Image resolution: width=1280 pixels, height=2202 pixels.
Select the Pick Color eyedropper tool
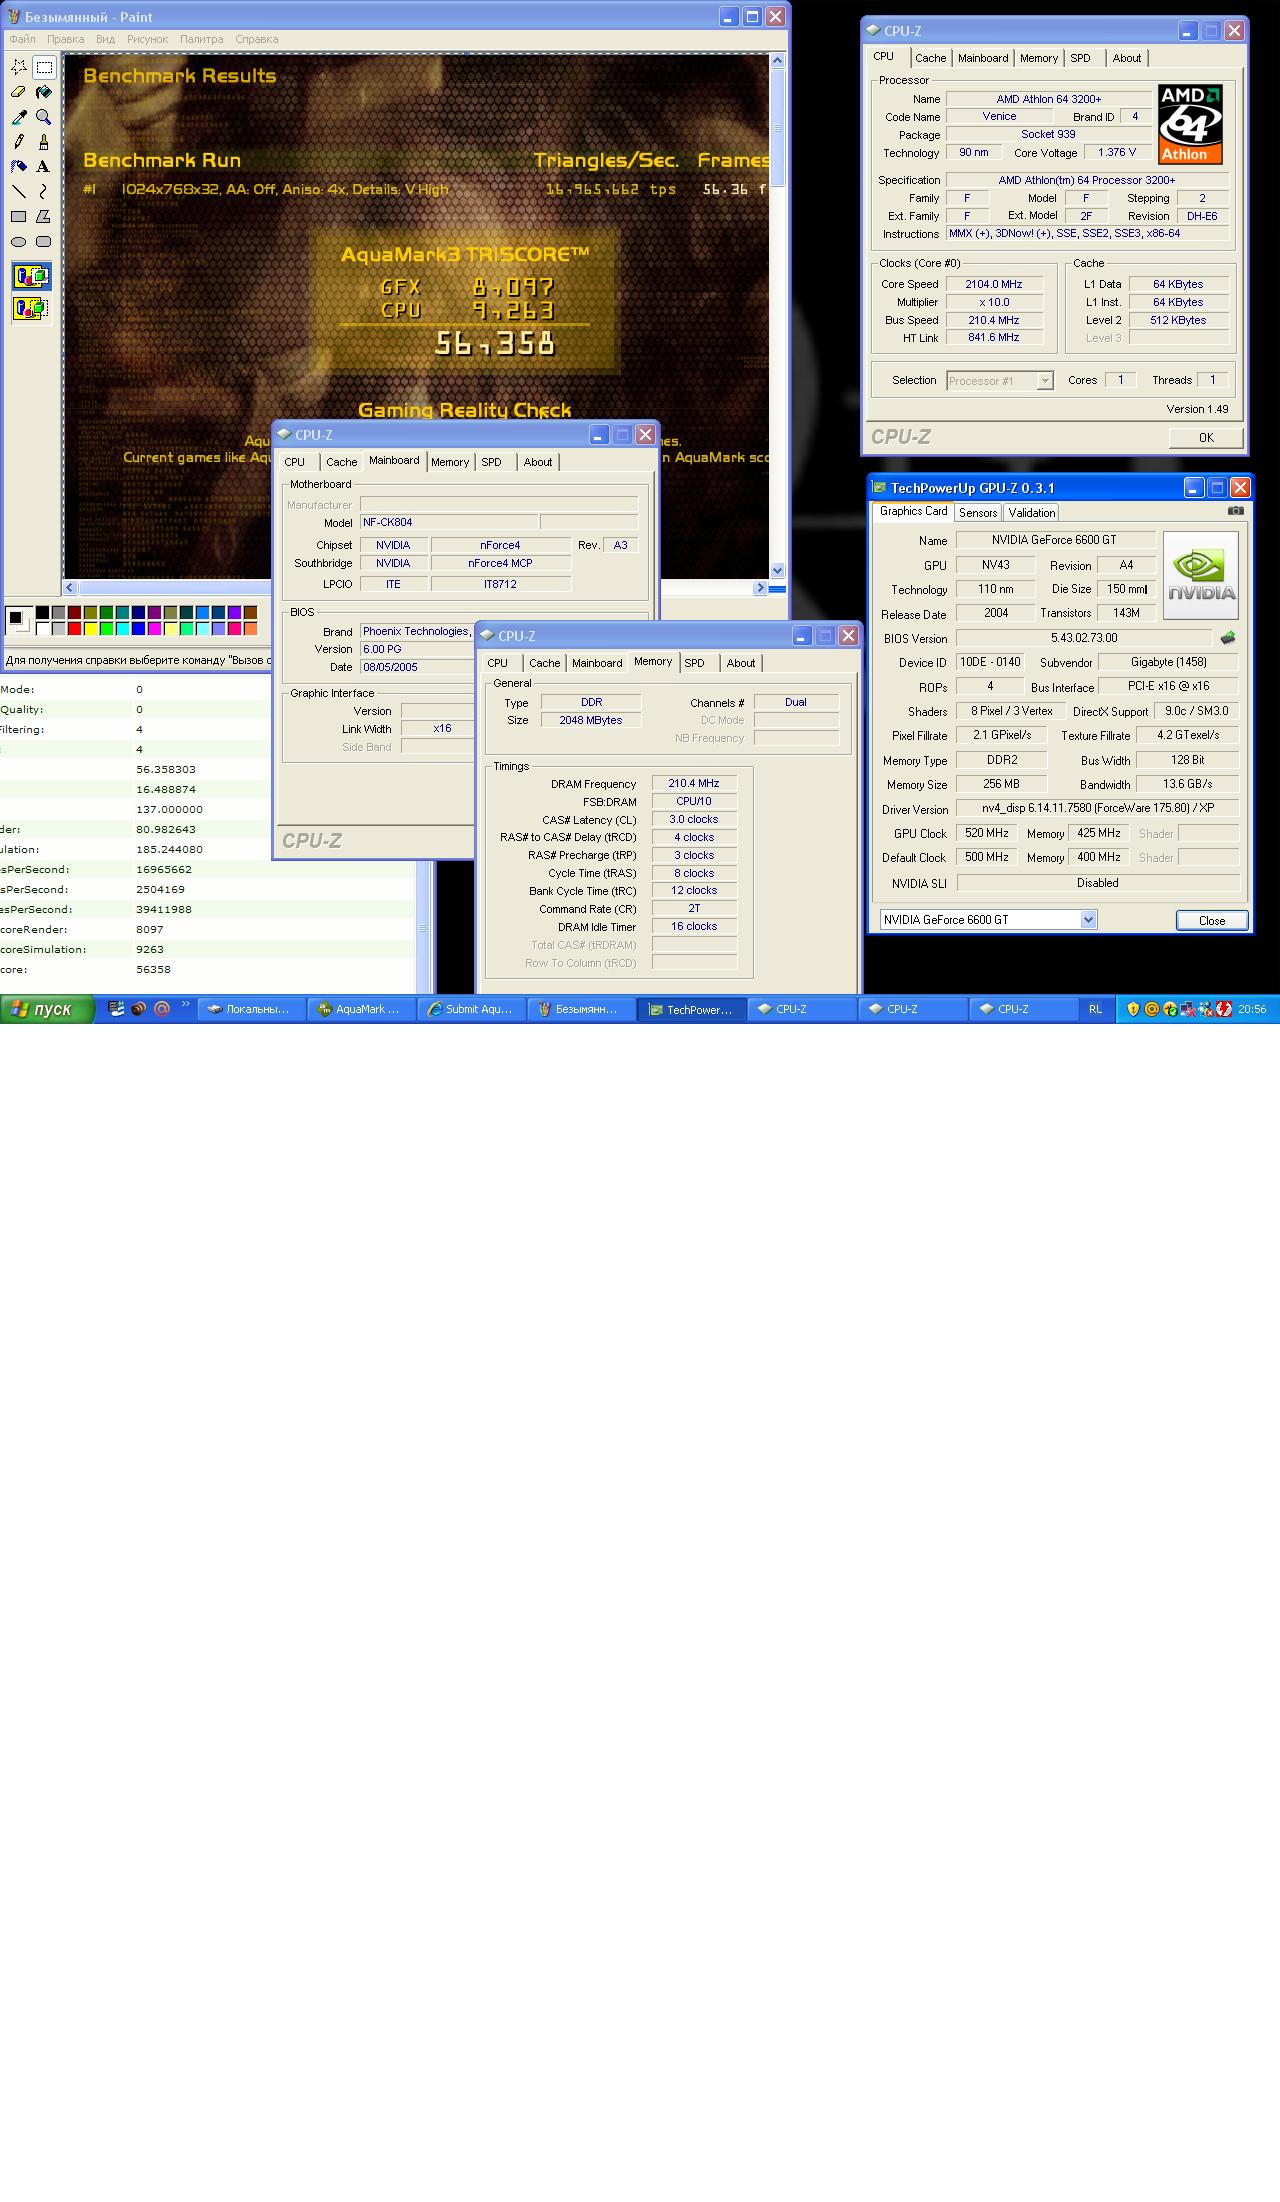point(19,117)
